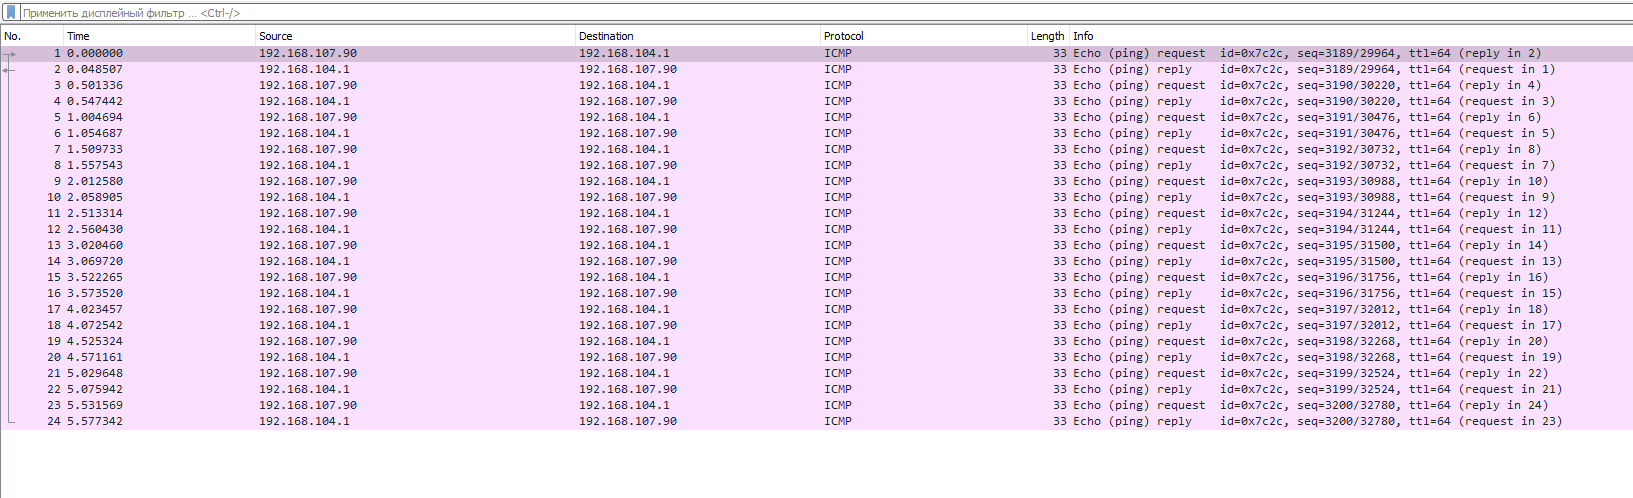Viewport: 1633px width, 498px height.
Task: Sort by Time column header
Action: pyautogui.click(x=160, y=36)
